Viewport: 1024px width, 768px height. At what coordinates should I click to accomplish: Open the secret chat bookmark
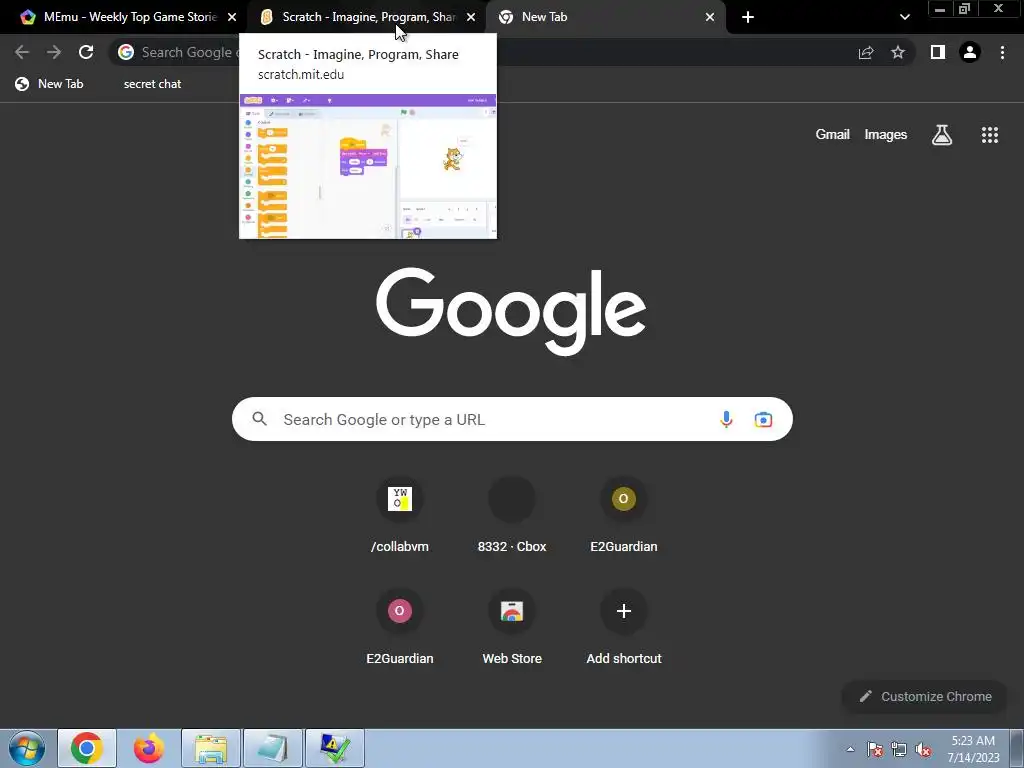pos(152,84)
